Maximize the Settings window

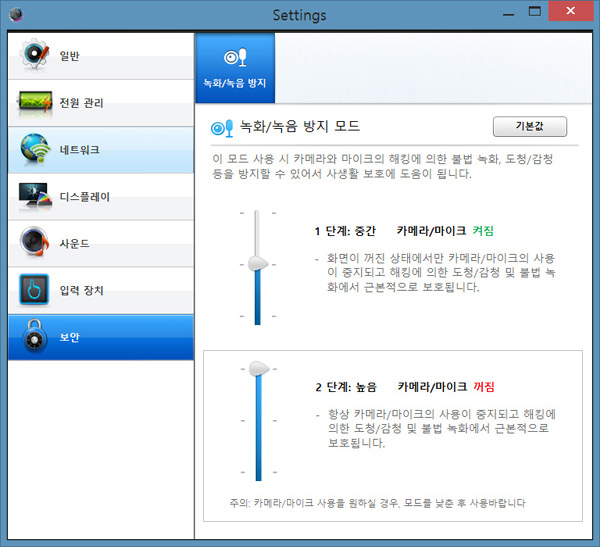535,11
